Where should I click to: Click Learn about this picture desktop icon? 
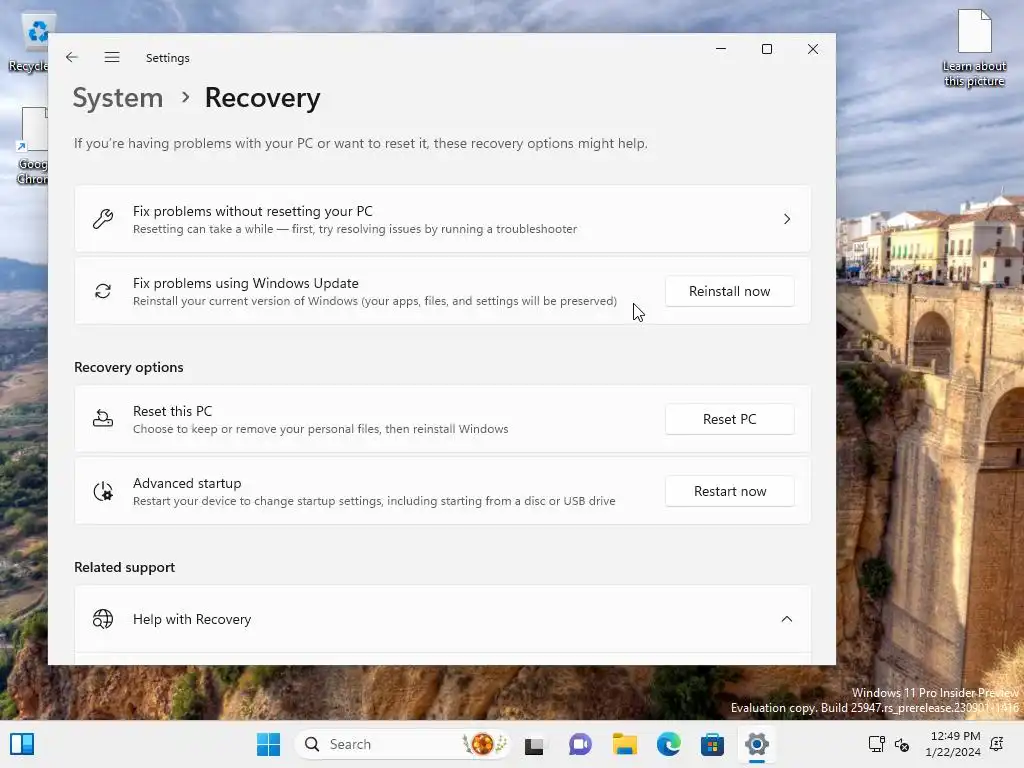pyautogui.click(x=974, y=48)
